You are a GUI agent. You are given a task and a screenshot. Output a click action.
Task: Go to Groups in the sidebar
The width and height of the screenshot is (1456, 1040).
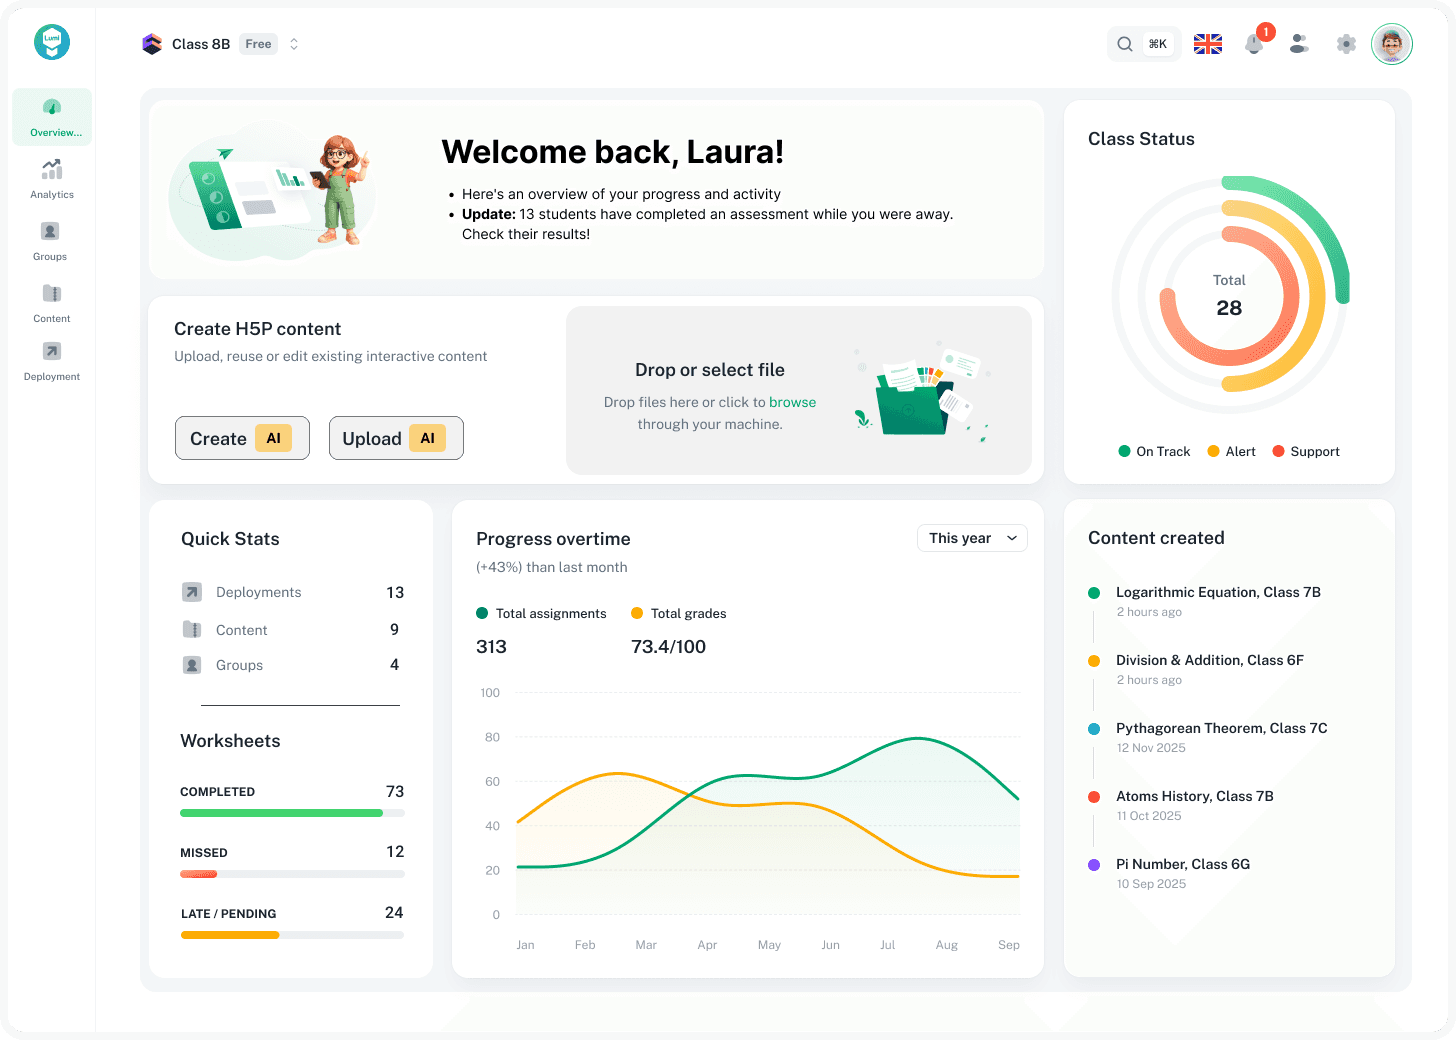(x=50, y=241)
